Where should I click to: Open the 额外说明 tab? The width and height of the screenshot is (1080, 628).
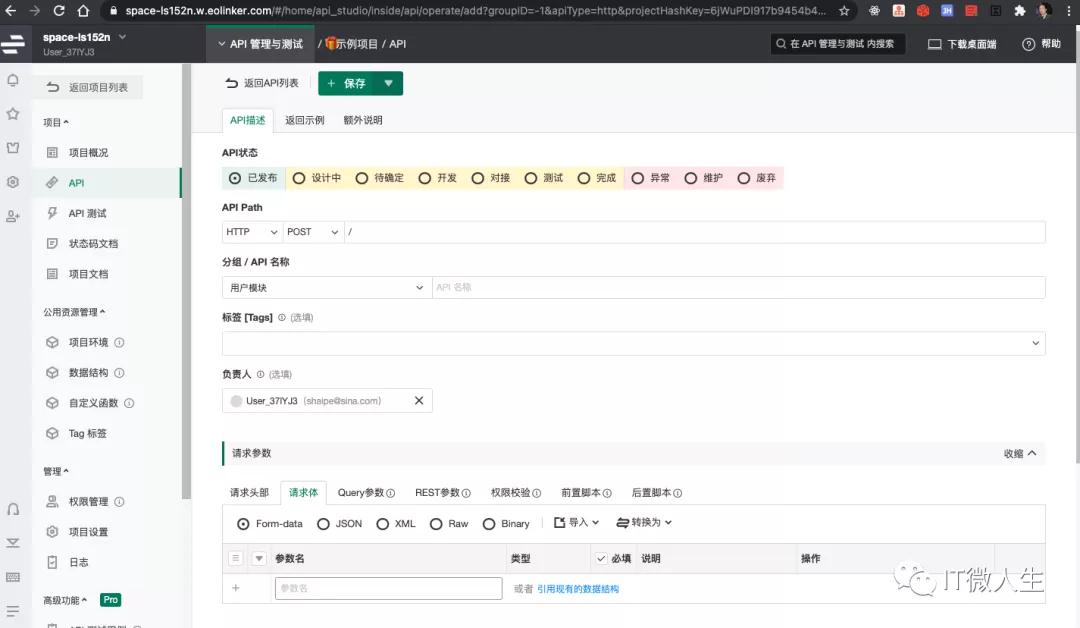(x=362, y=120)
